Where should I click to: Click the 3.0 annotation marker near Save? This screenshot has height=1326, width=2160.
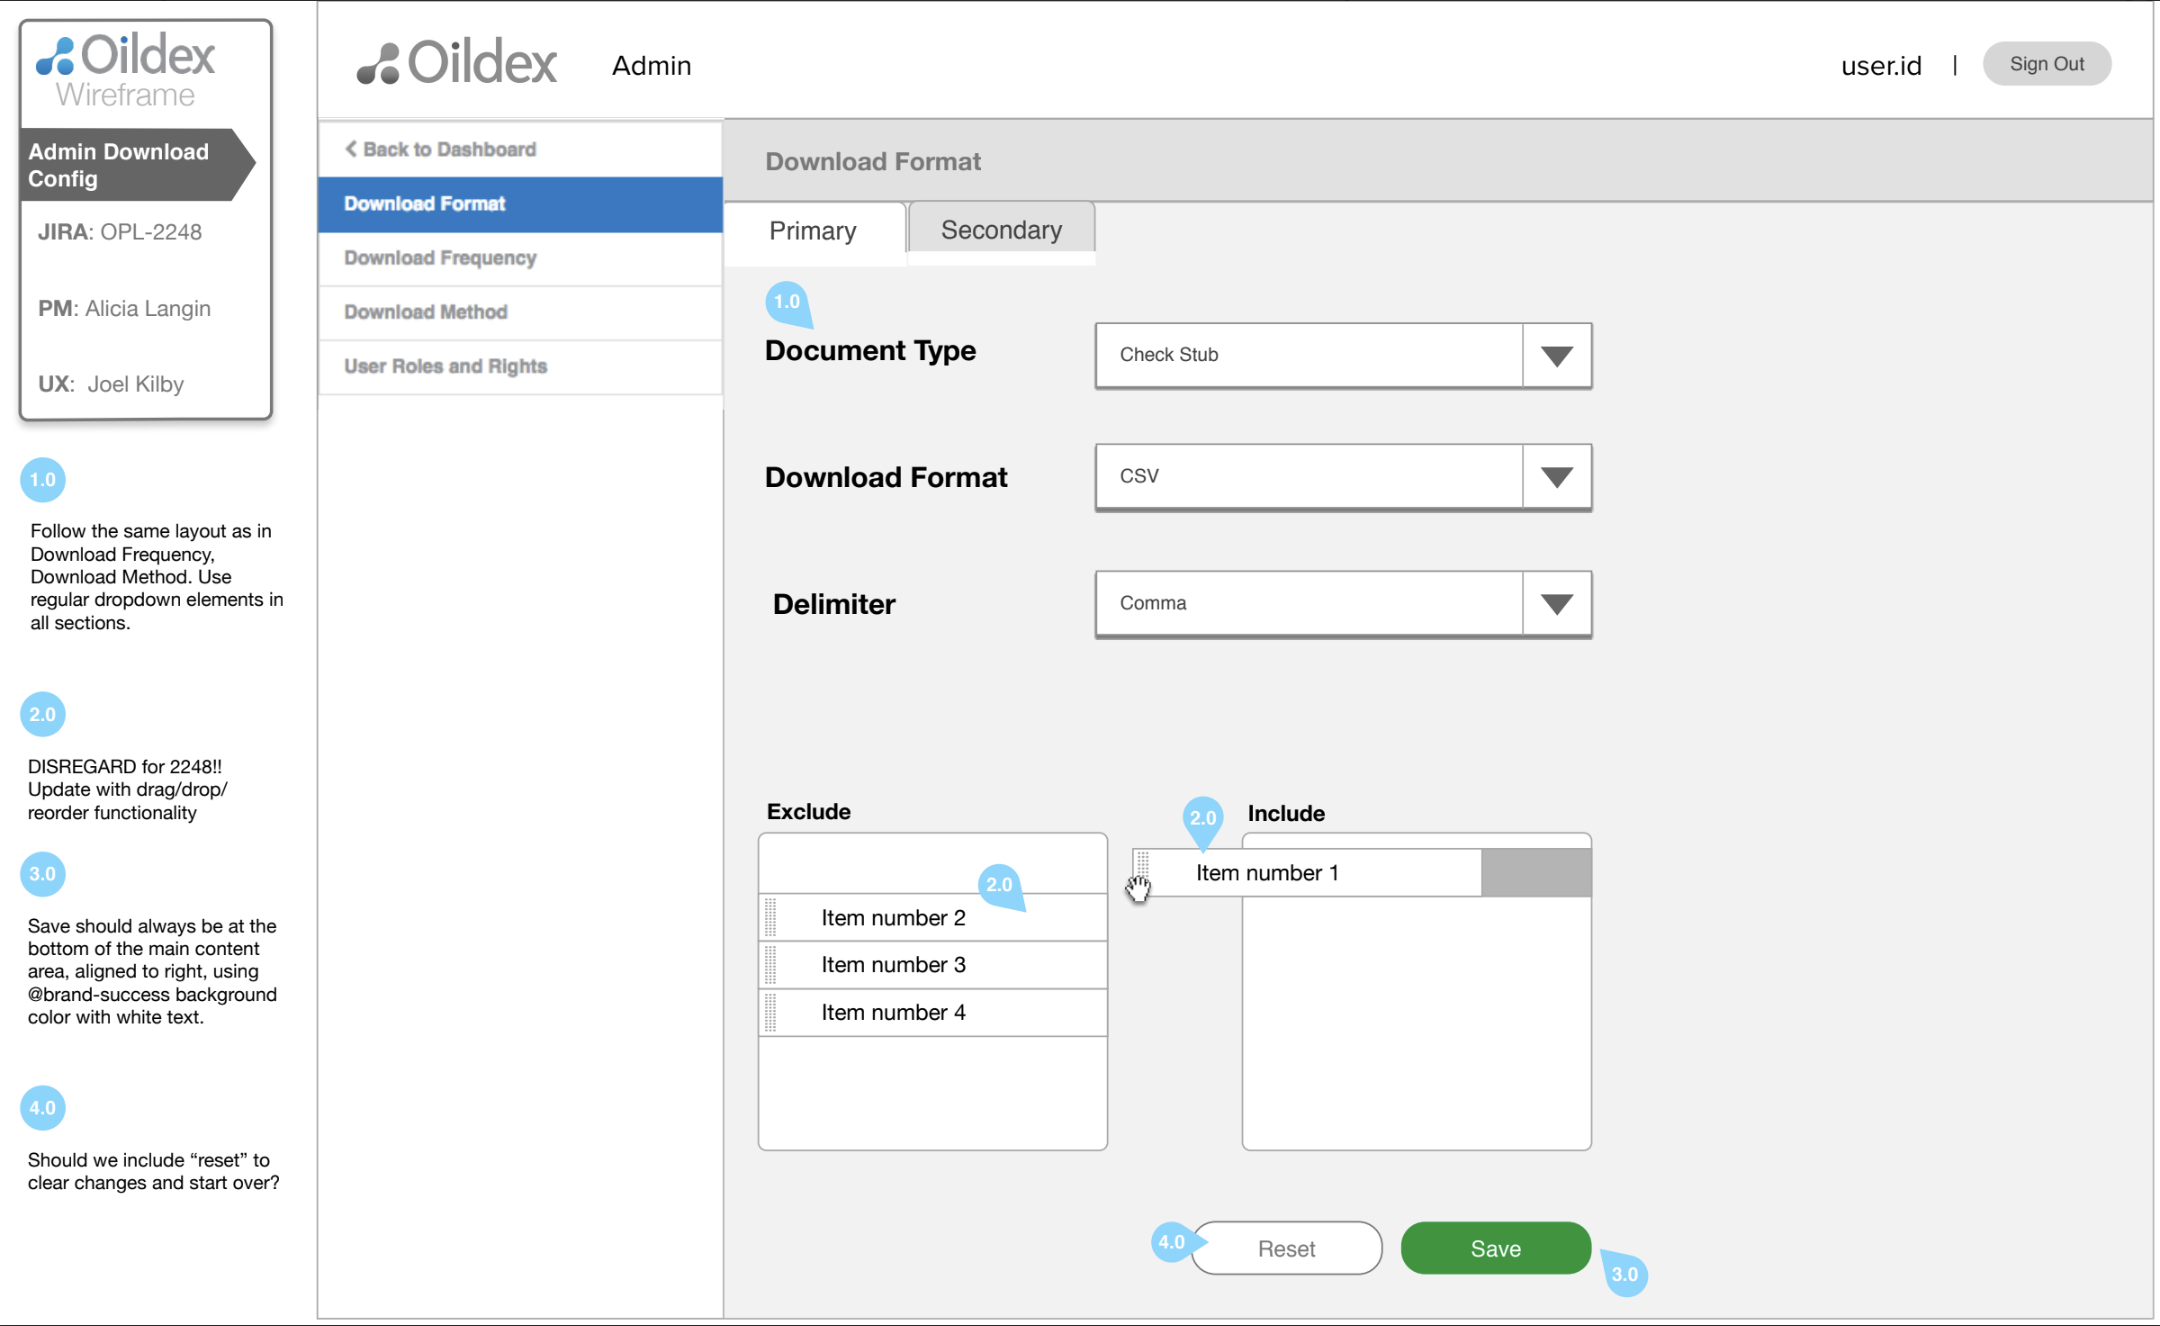tap(1625, 1274)
